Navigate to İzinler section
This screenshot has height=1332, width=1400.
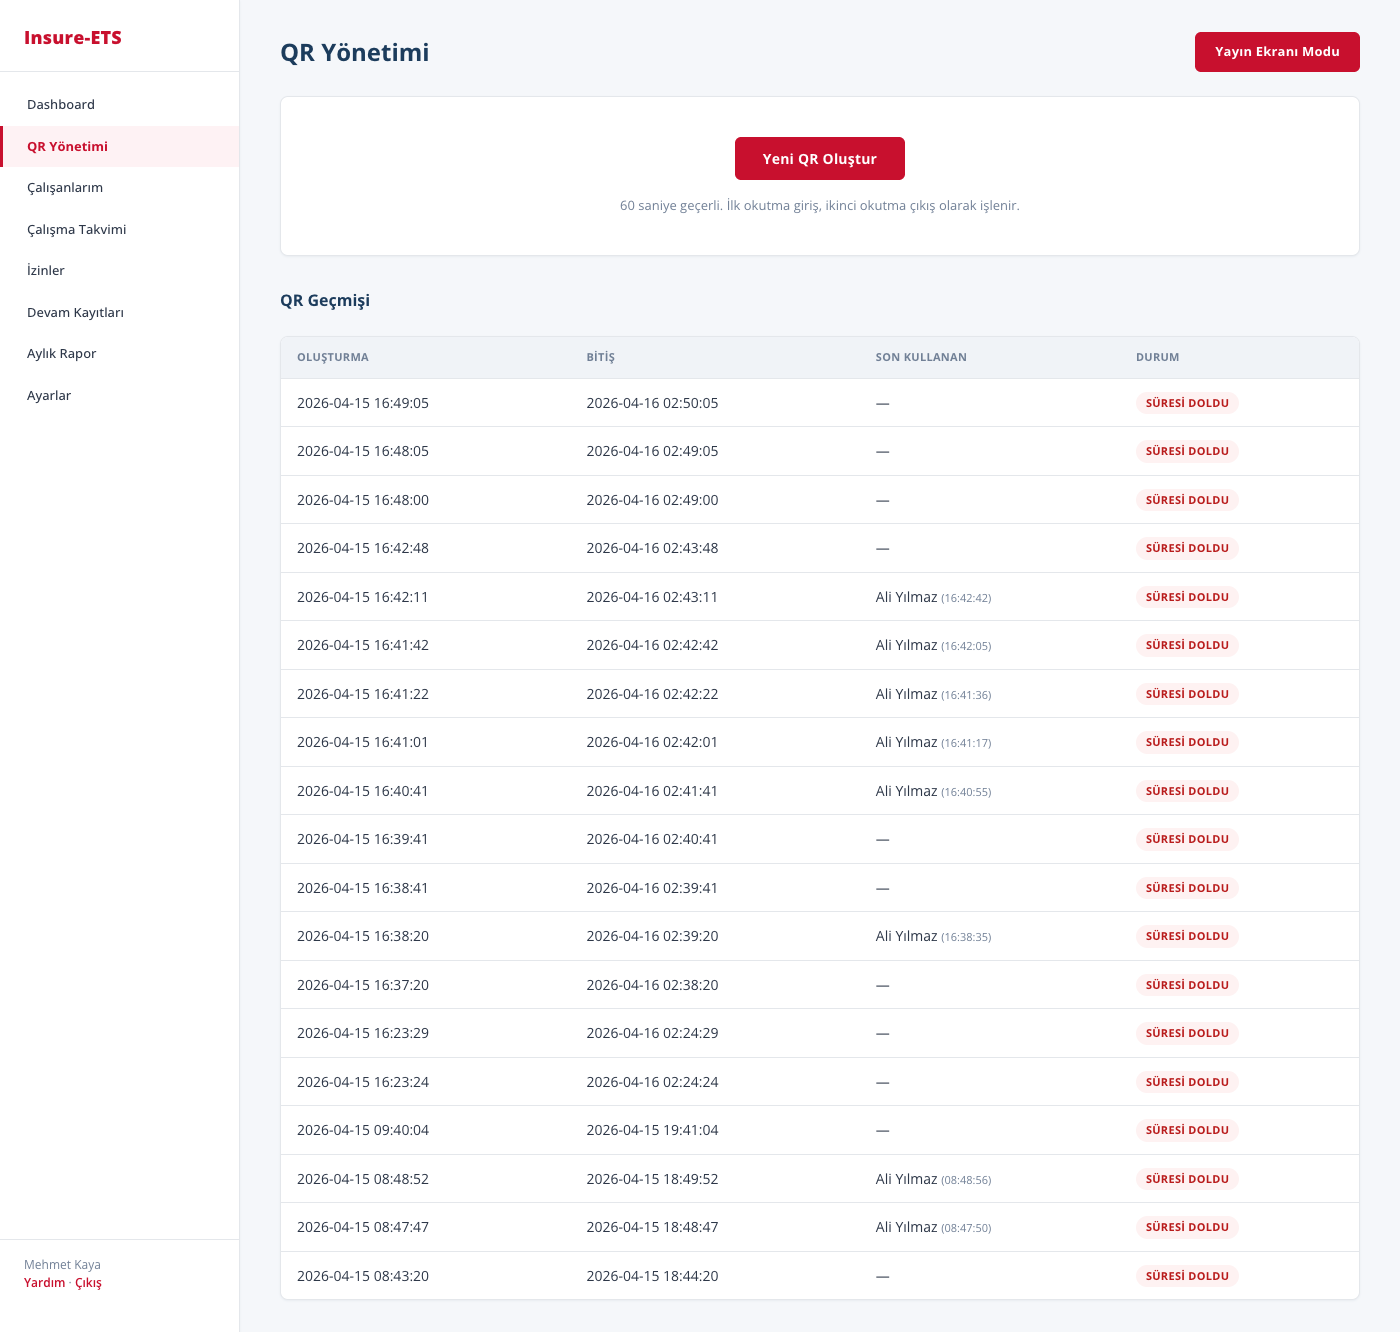tap(46, 270)
